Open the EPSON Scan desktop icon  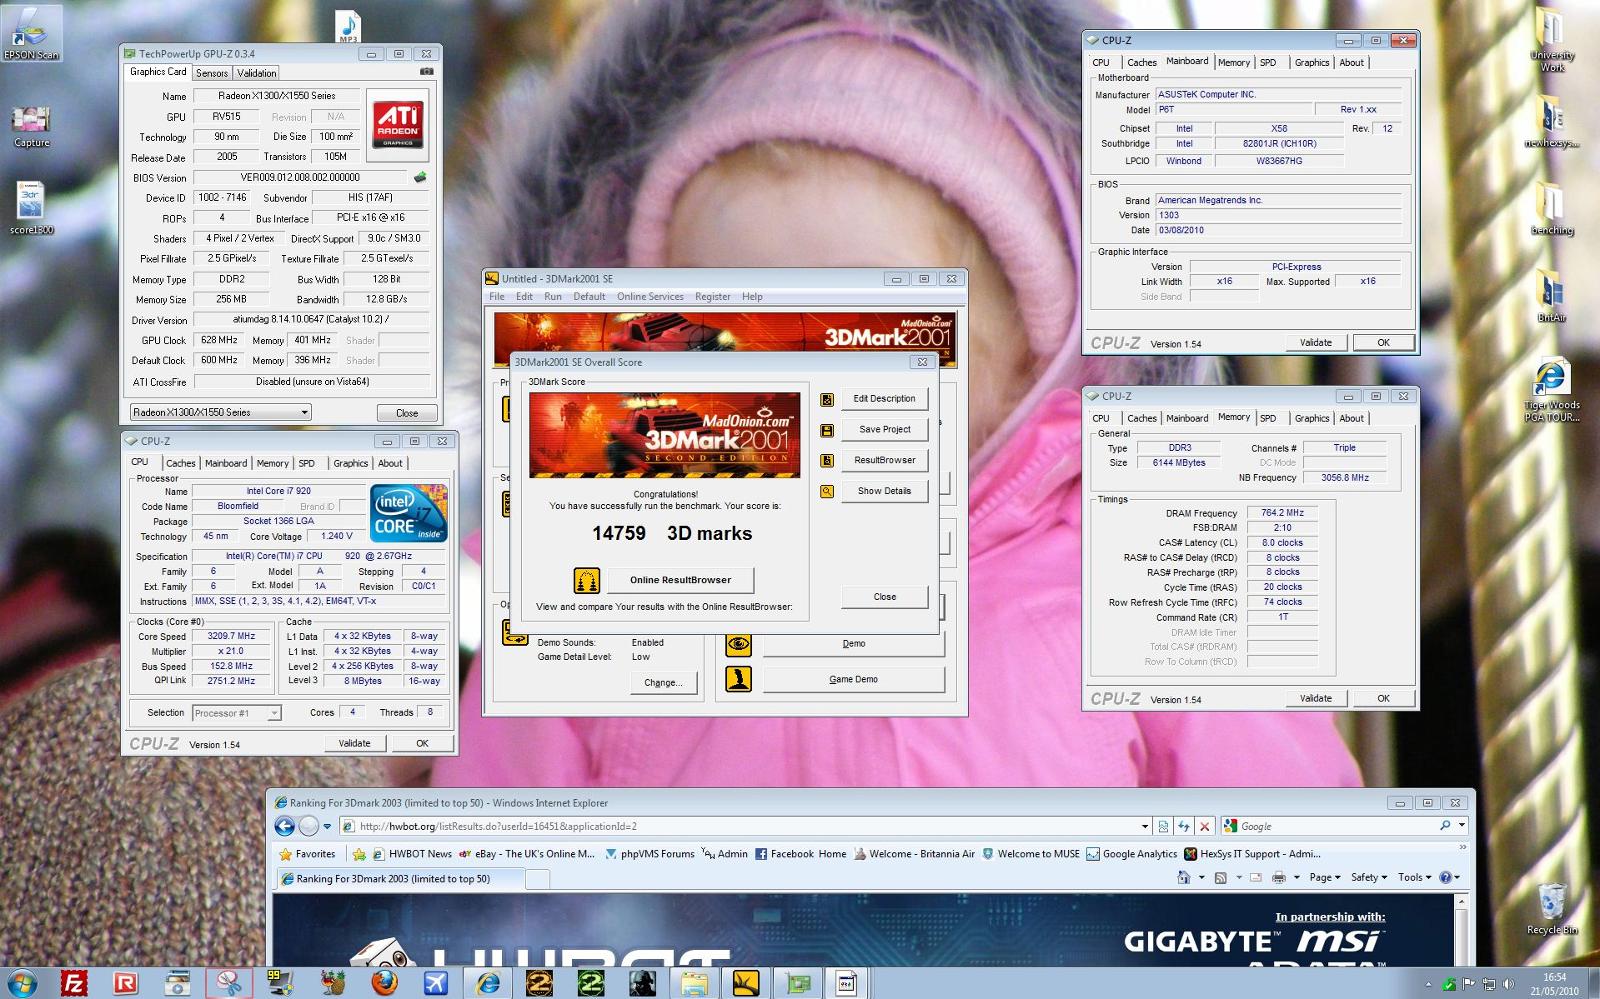tap(31, 33)
